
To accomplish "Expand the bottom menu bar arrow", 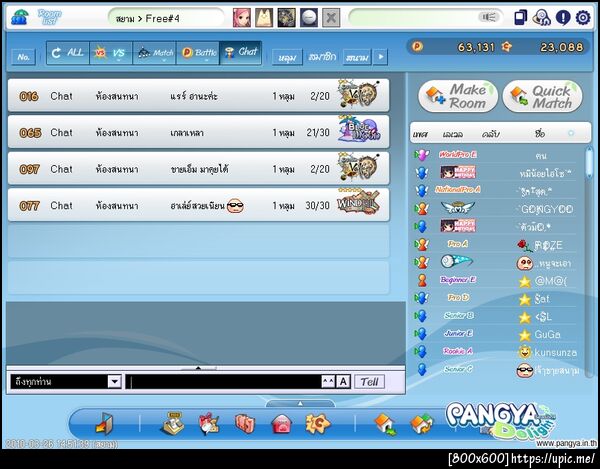I will (x=300, y=403).
